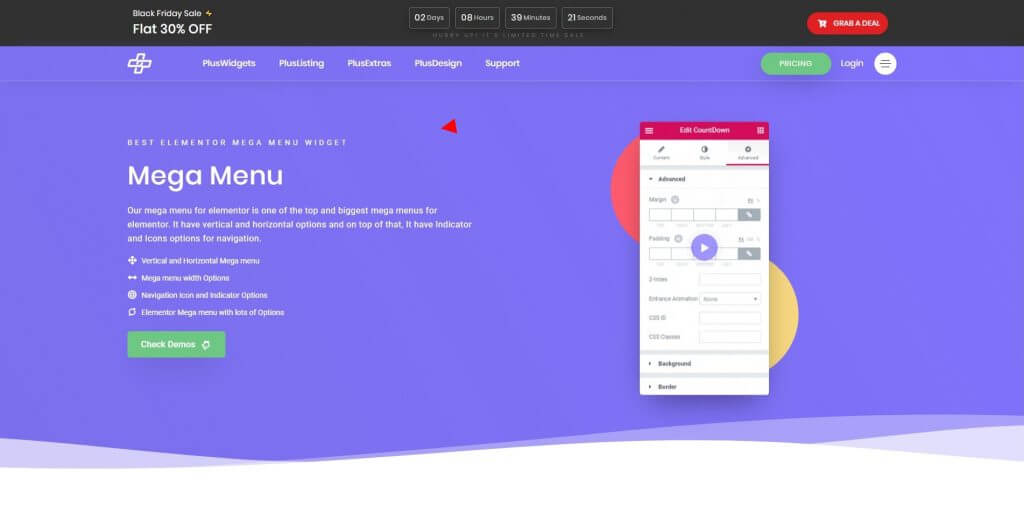Toggle the Padding linked values button
Image resolution: width=1024 pixels, height=521 pixels.
point(749,253)
